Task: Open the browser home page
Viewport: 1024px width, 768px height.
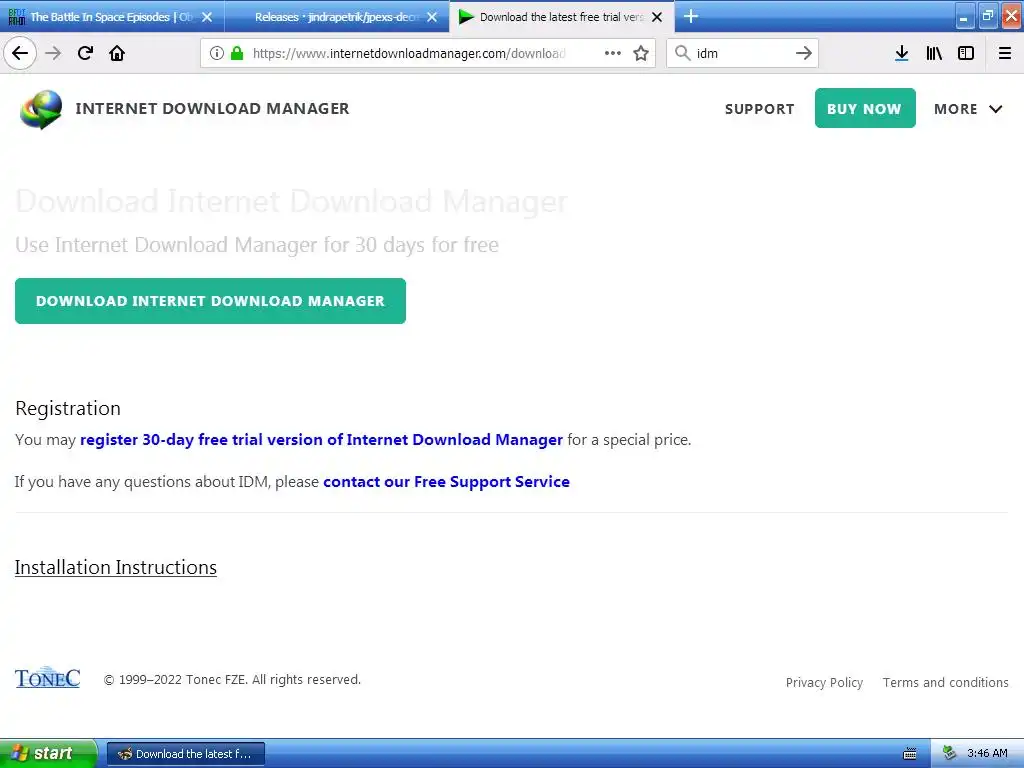Action: click(x=117, y=53)
